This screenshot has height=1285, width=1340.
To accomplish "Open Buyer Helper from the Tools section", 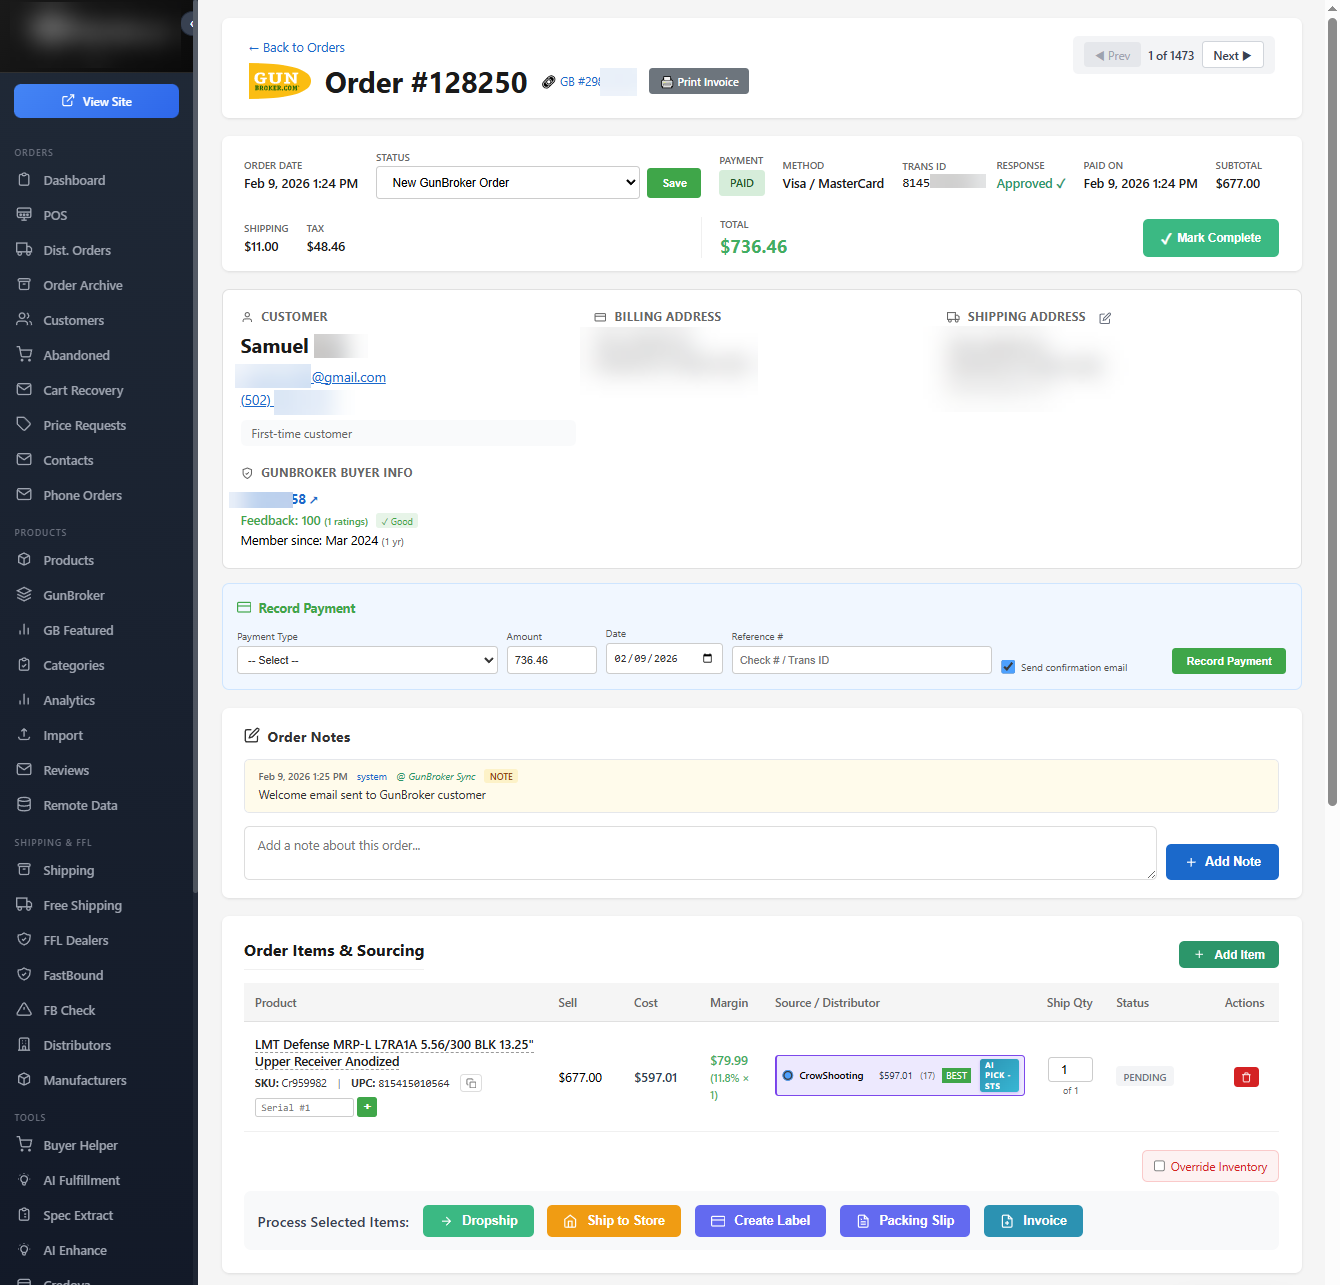I will tap(25, 1145).
